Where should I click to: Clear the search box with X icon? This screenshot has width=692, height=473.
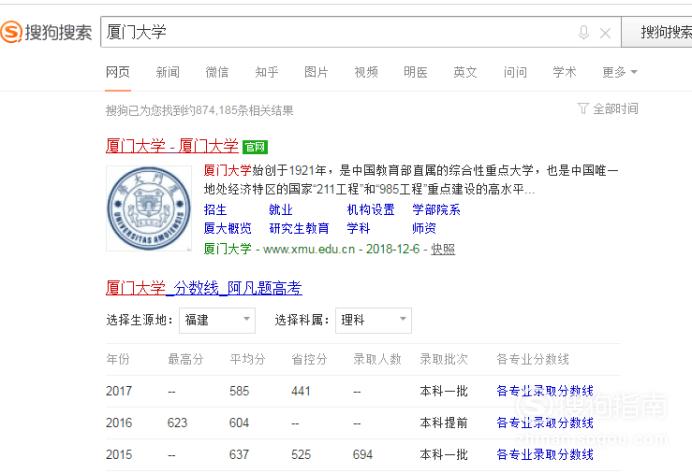(x=605, y=33)
